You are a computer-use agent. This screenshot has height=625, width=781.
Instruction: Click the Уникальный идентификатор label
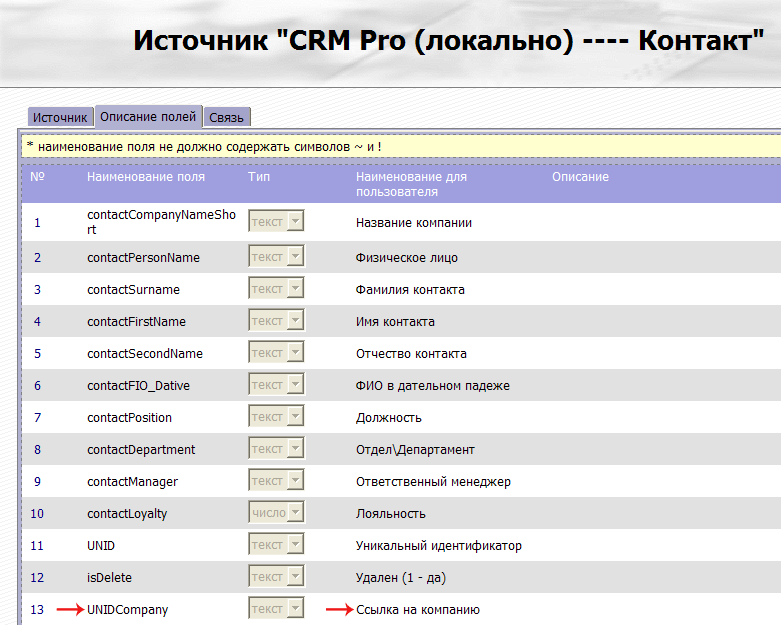pos(439,546)
